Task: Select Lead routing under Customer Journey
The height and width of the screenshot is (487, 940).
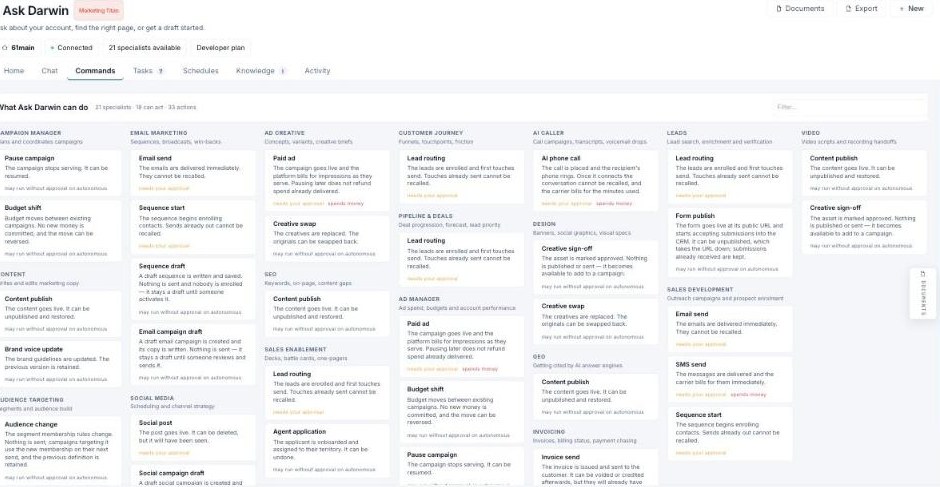Action: coord(461,177)
